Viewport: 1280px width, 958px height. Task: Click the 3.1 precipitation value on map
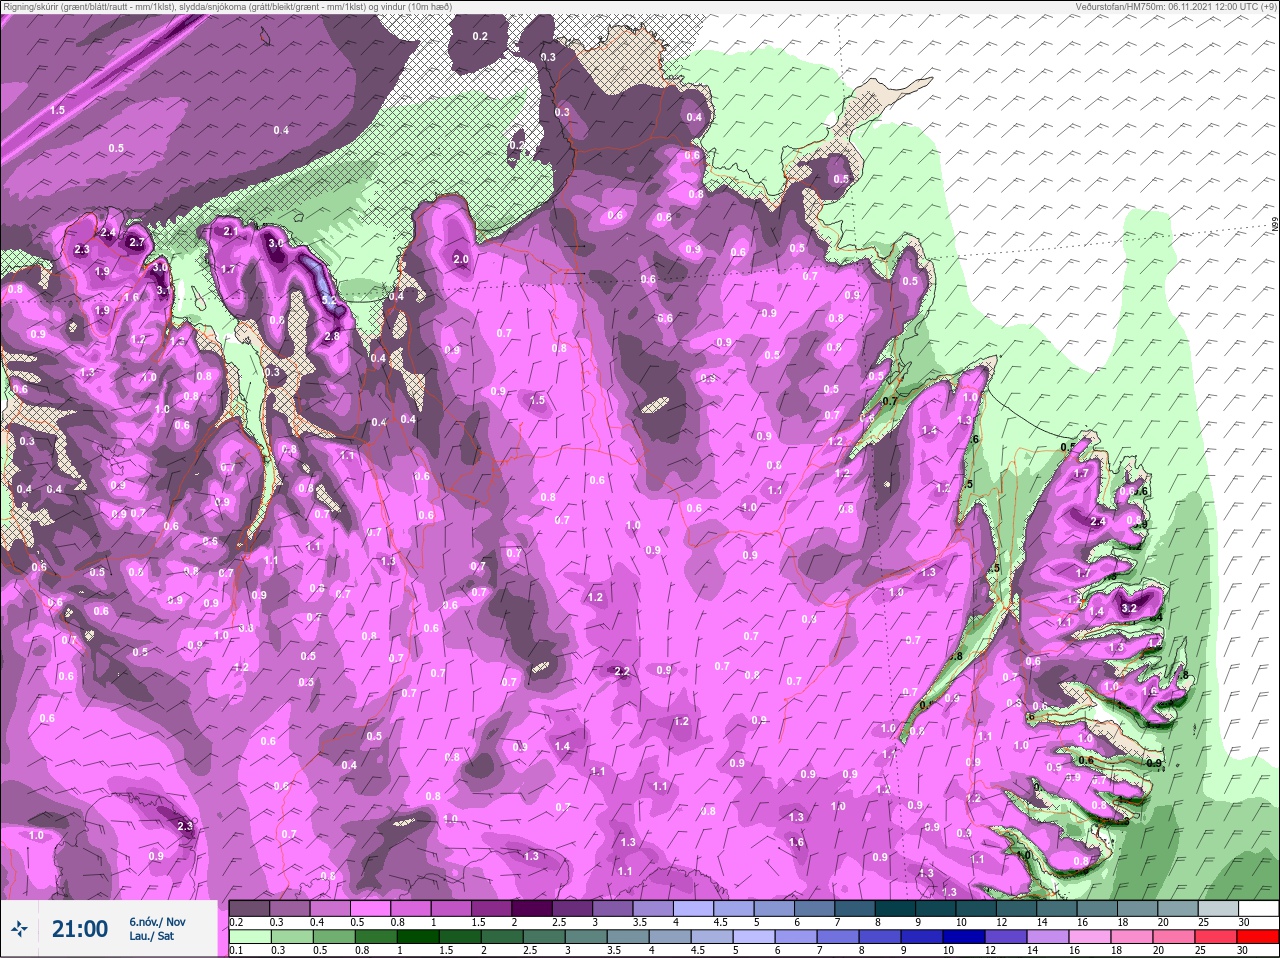pyautogui.click(x=164, y=291)
